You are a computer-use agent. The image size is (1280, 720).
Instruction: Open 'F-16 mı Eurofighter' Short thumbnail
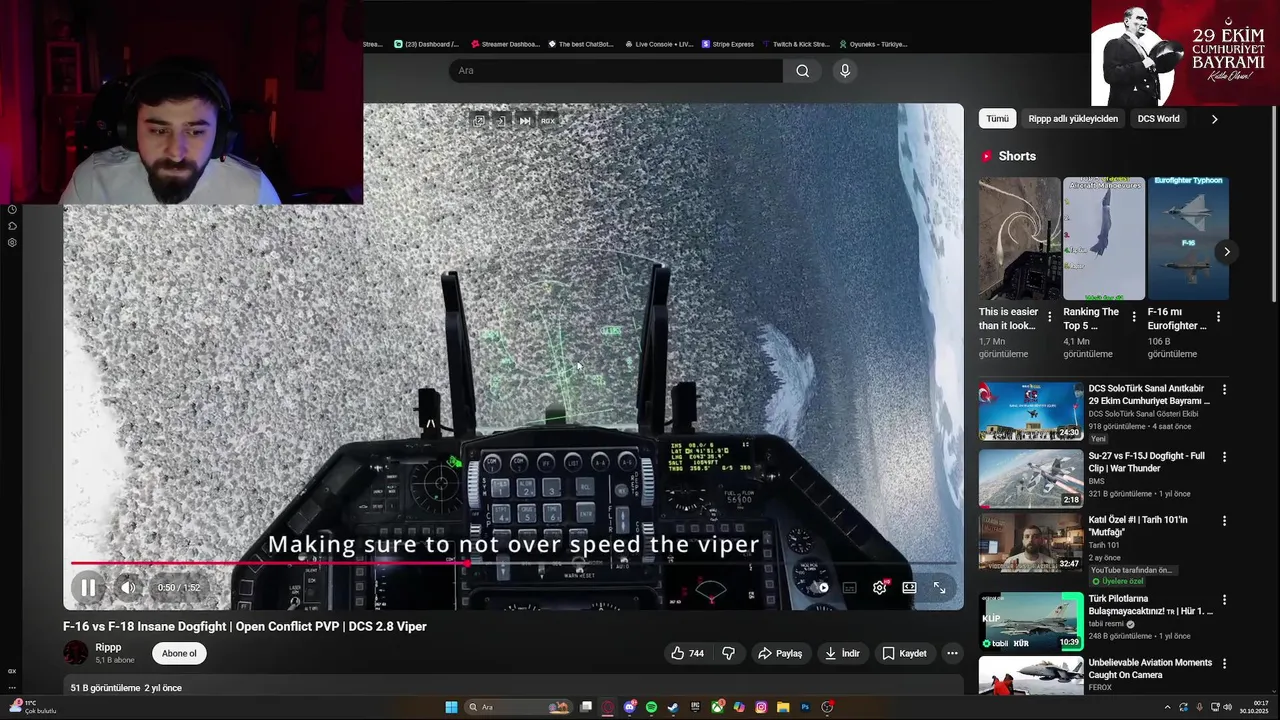[x=1188, y=239]
